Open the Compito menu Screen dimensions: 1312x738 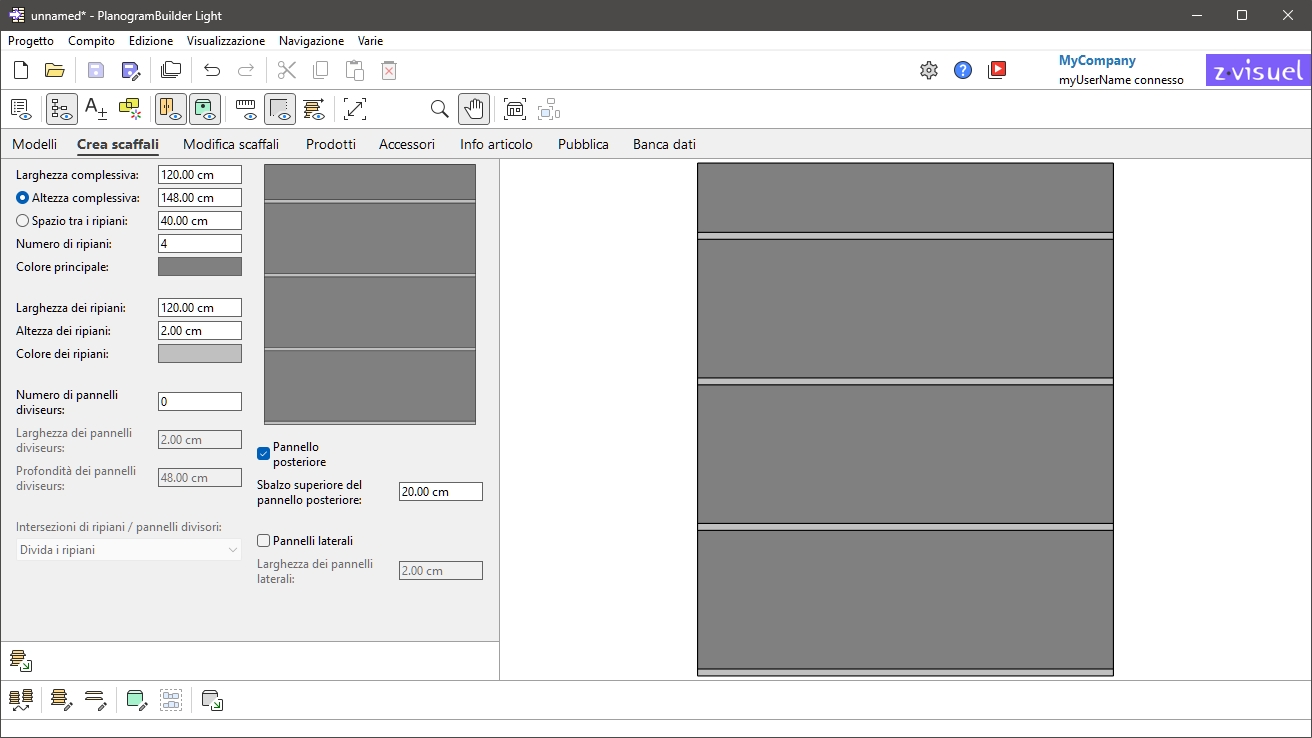pyautogui.click(x=91, y=41)
